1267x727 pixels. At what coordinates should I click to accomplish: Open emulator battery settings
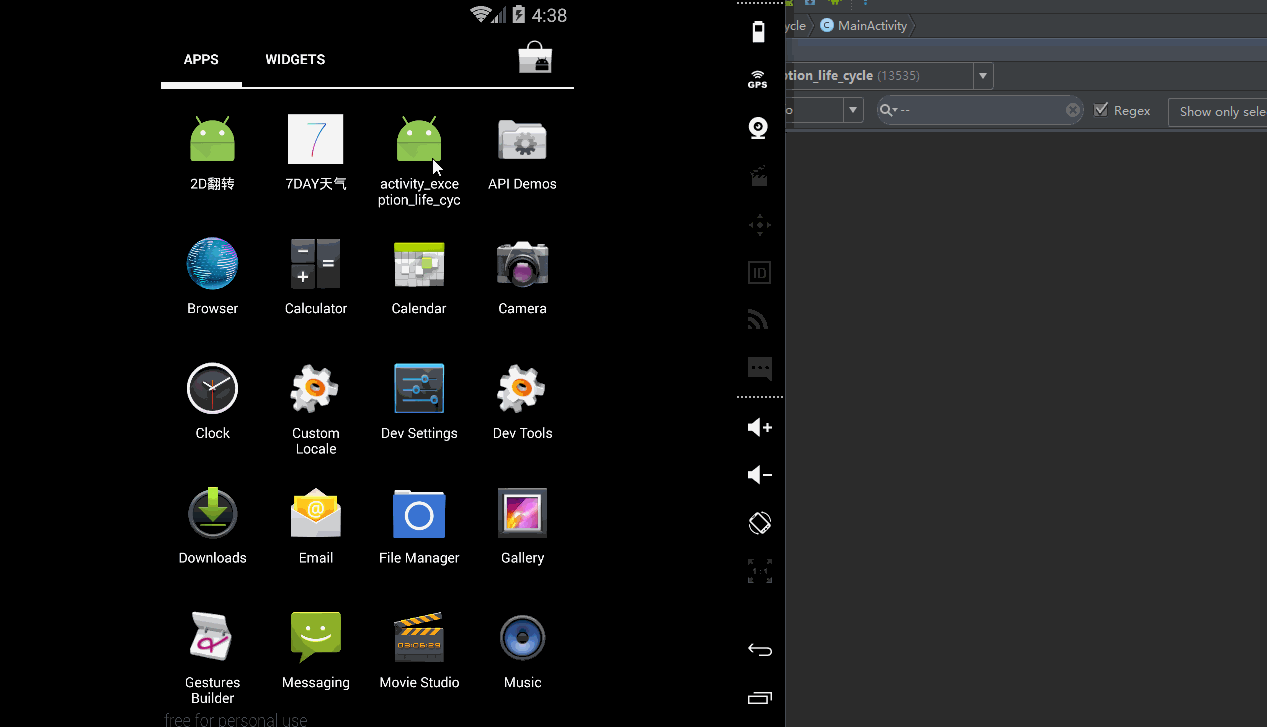click(759, 31)
